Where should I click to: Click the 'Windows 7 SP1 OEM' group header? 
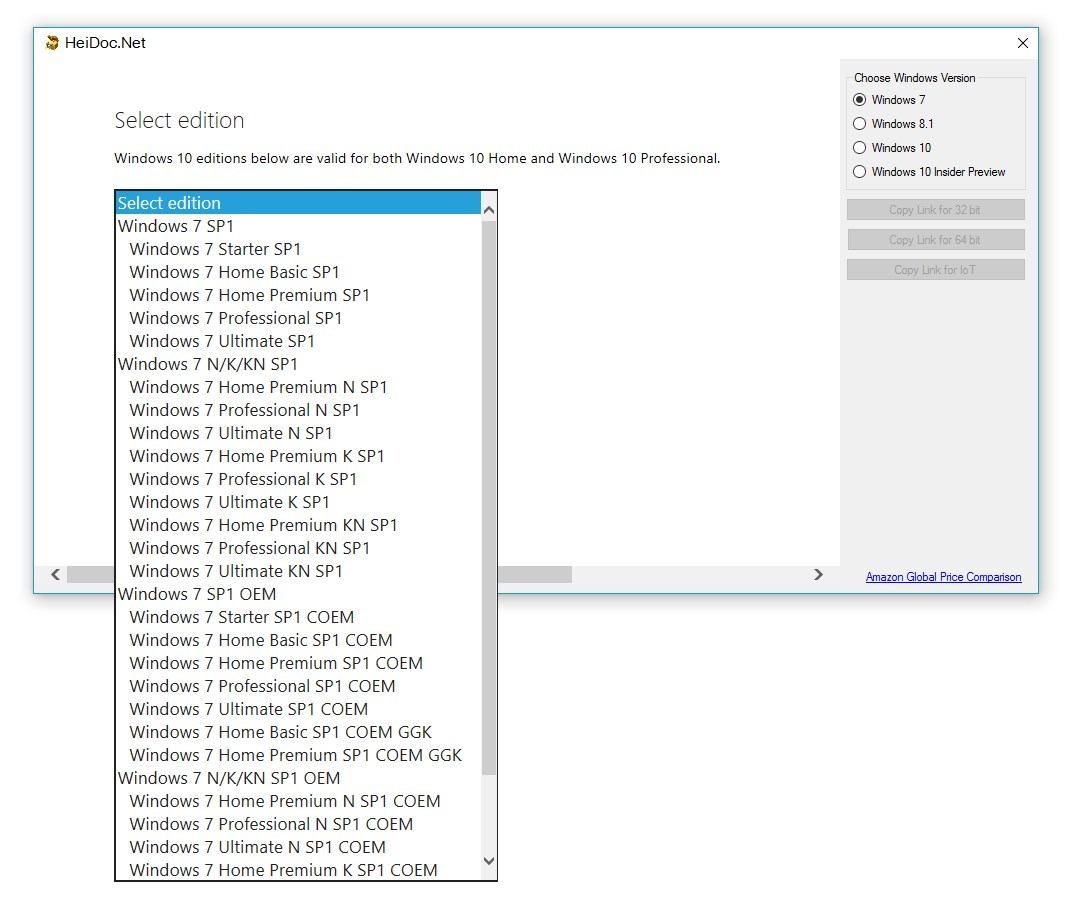(x=298, y=594)
